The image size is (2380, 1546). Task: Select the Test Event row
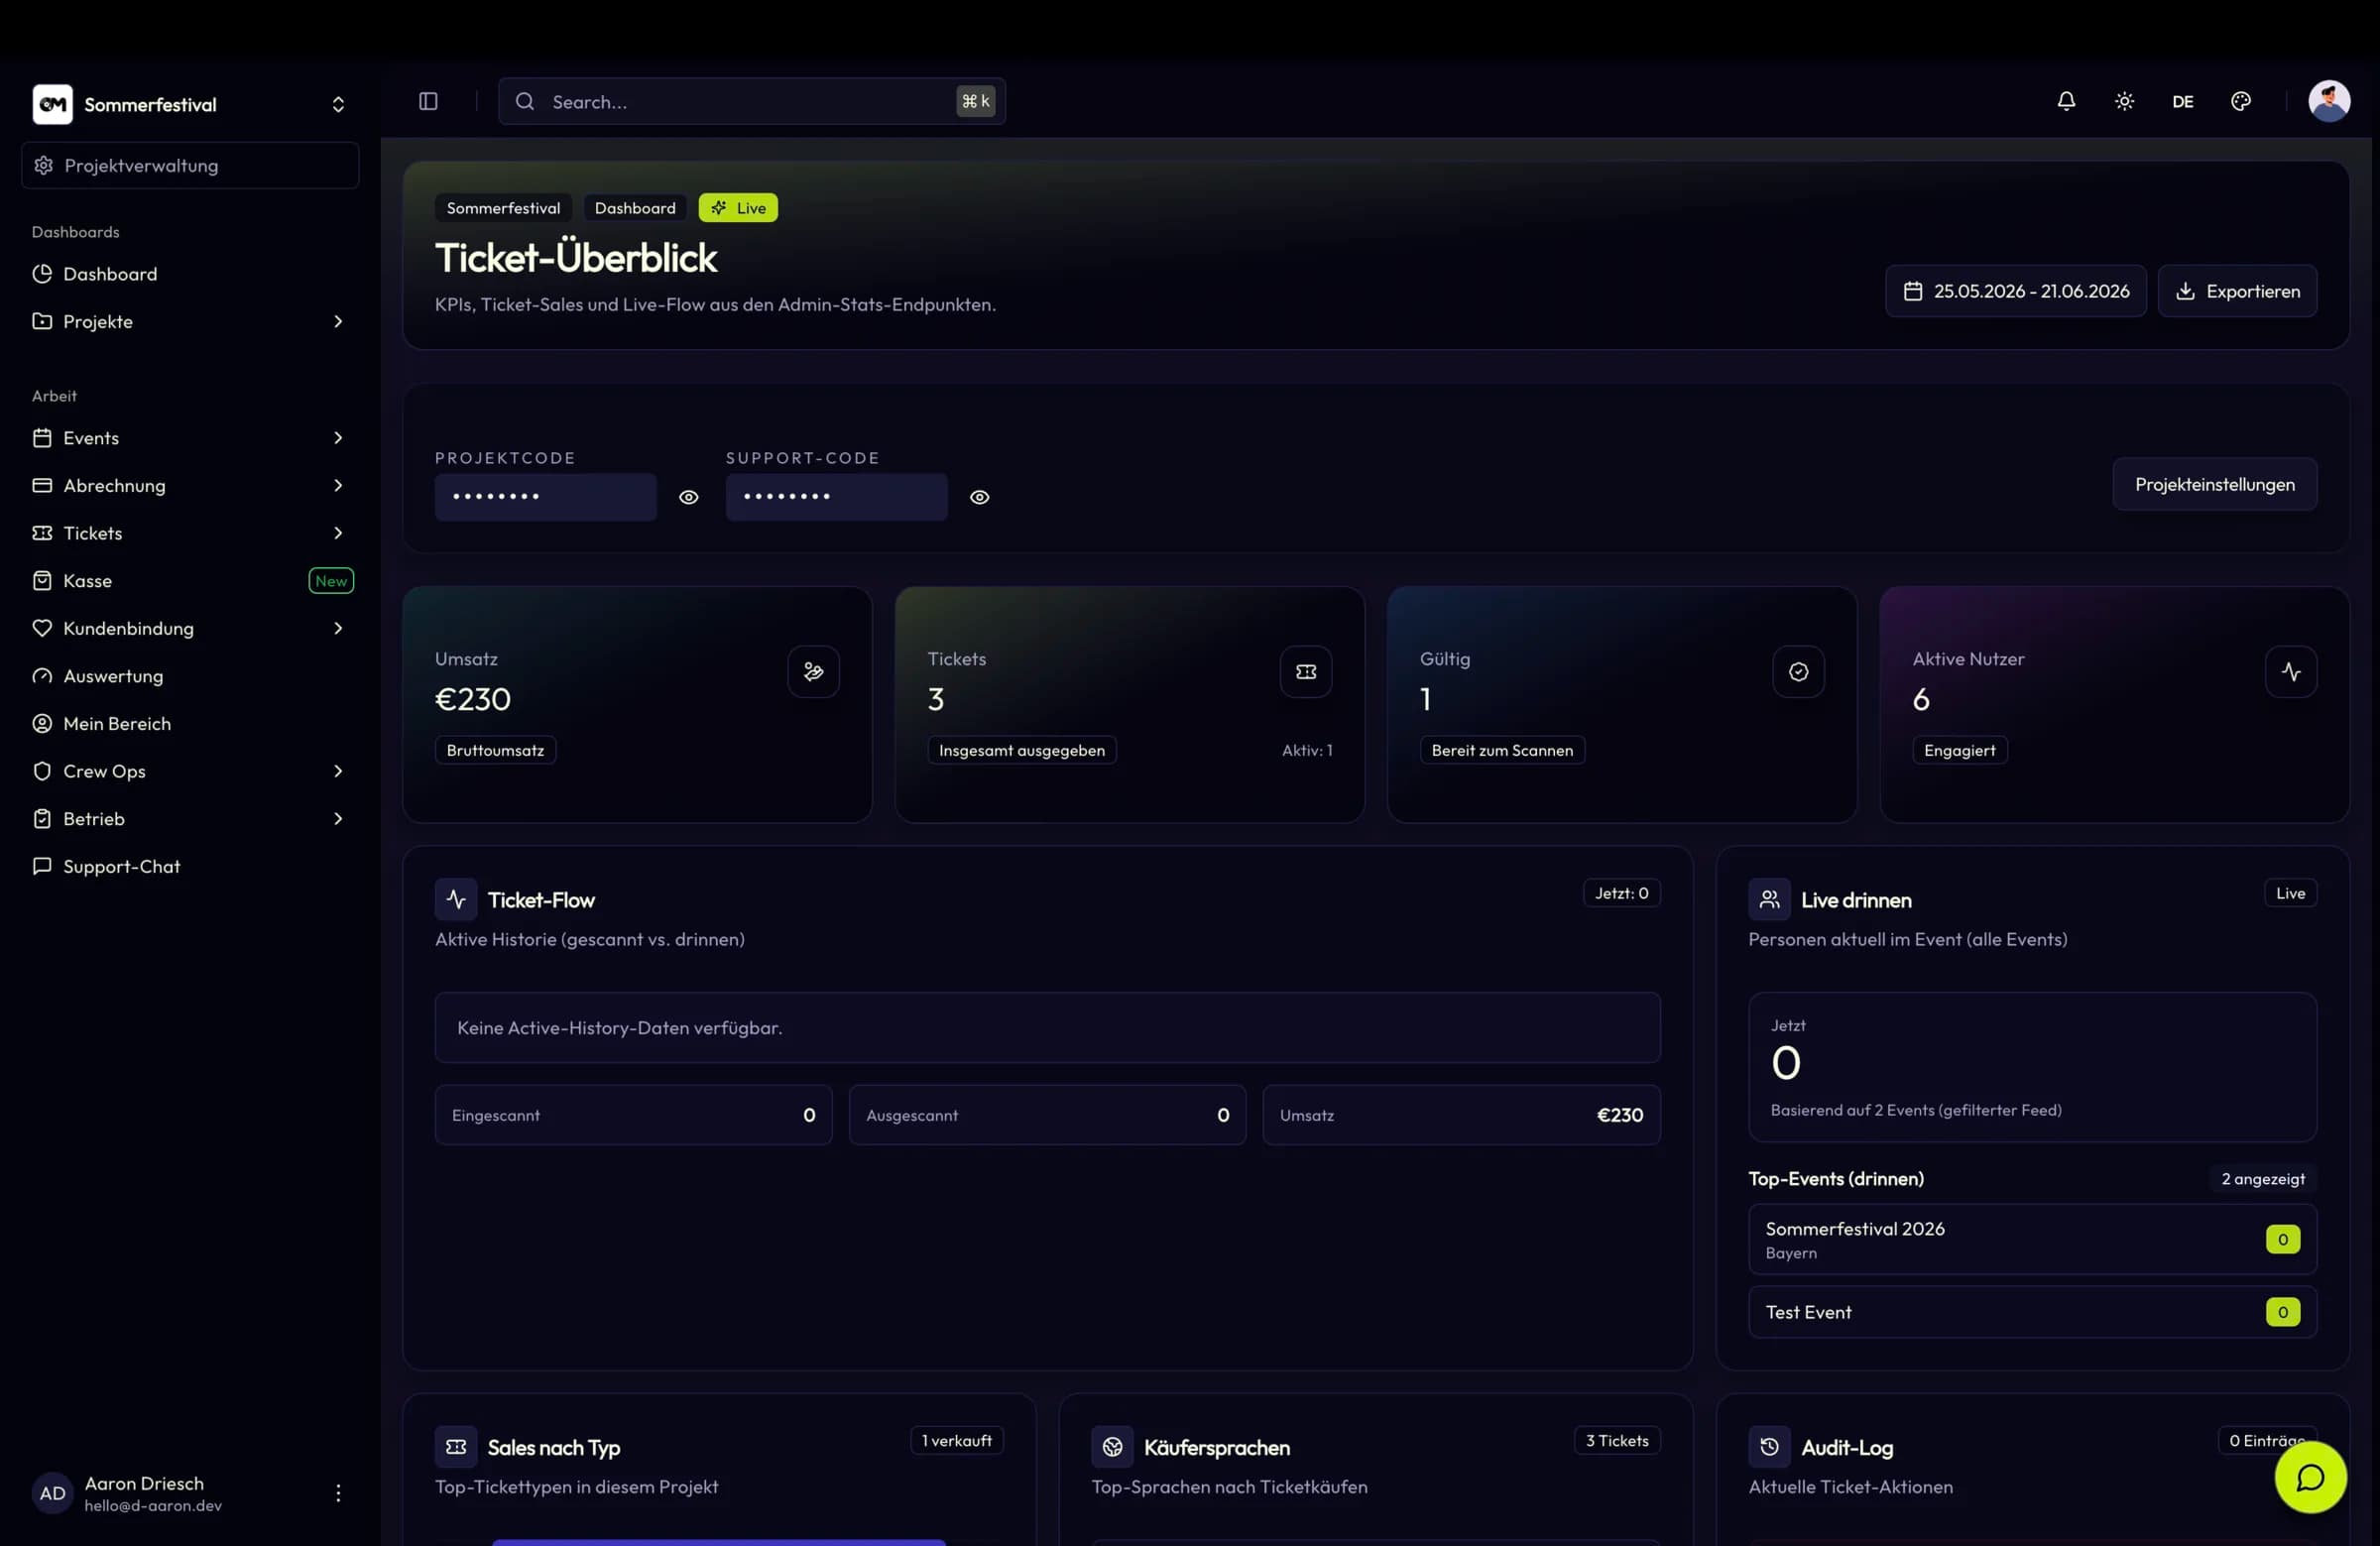[x=2032, y=1312]
